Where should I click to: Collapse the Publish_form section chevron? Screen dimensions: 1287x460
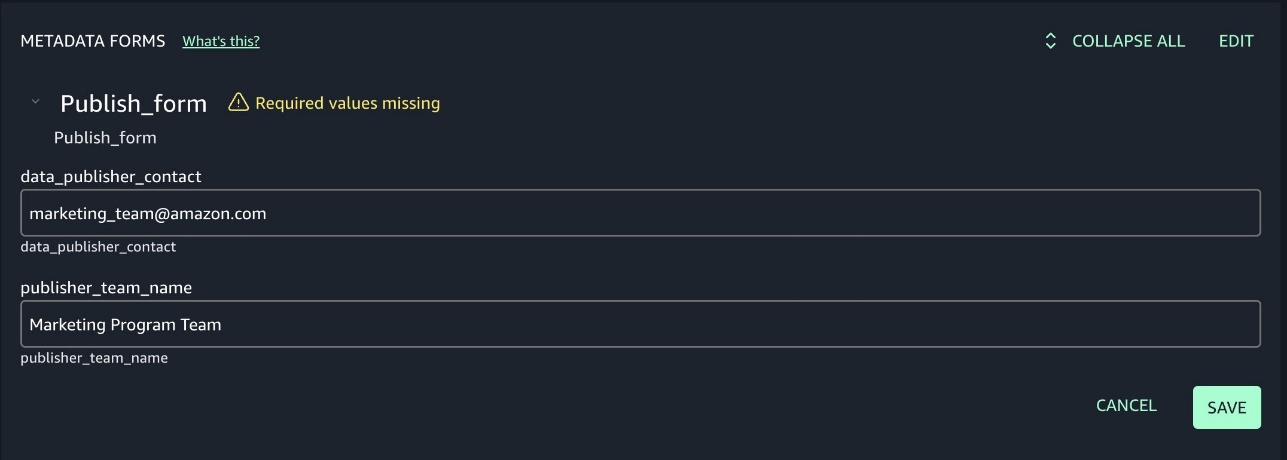pos(35,101)
